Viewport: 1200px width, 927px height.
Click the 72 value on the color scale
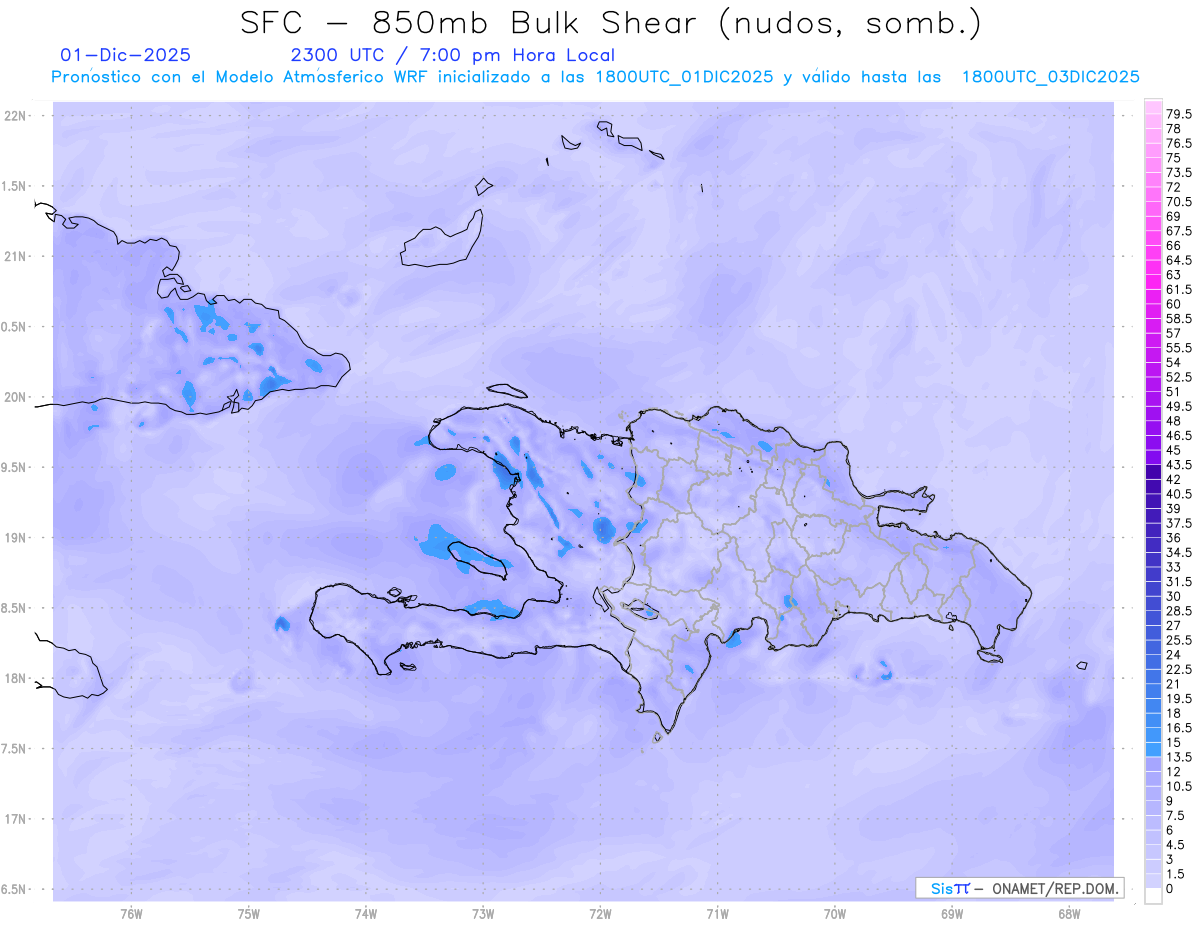click(1174, 187)
